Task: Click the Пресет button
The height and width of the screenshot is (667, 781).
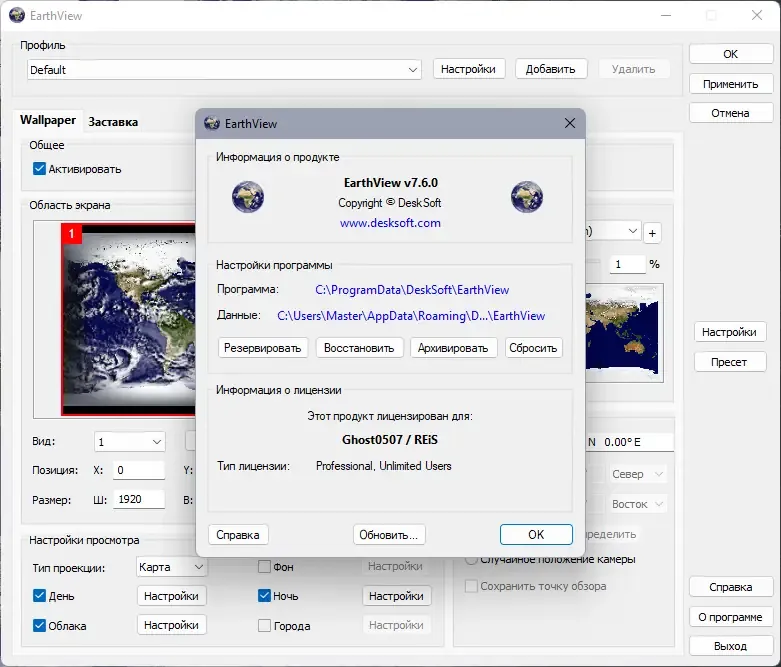Action: point(729,362)
